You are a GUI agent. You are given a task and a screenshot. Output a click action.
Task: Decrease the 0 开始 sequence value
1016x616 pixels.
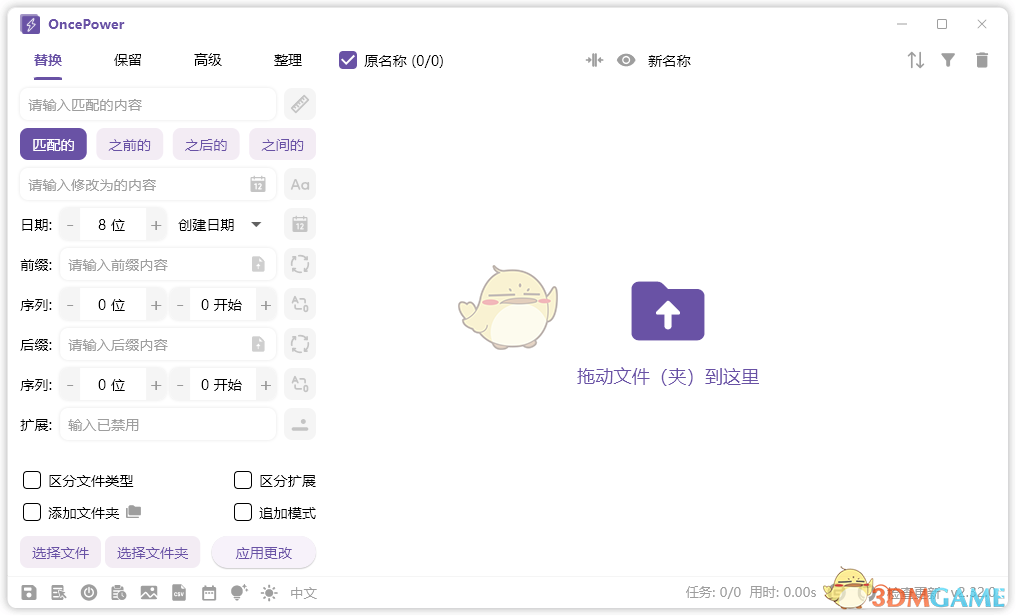(x=179, y=304)
